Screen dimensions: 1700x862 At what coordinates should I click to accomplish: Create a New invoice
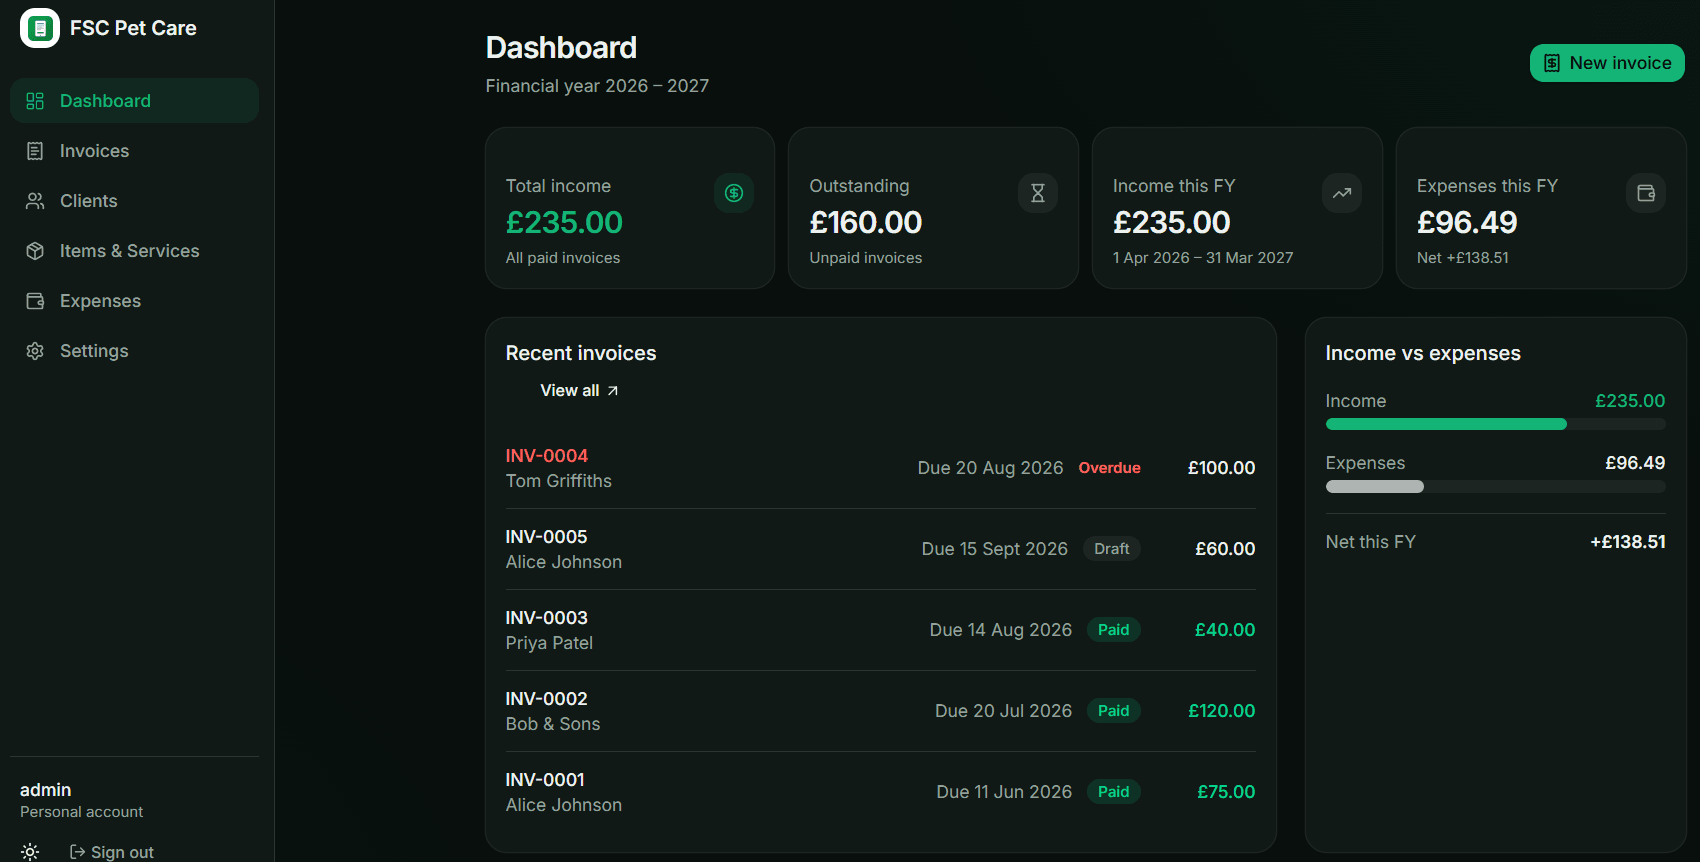pos(1607,63)
